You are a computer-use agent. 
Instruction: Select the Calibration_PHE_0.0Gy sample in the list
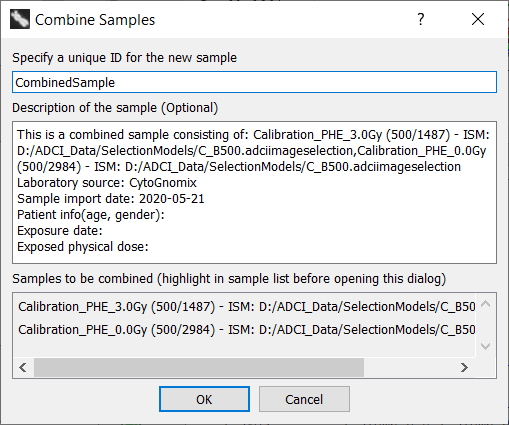[247, 330]
